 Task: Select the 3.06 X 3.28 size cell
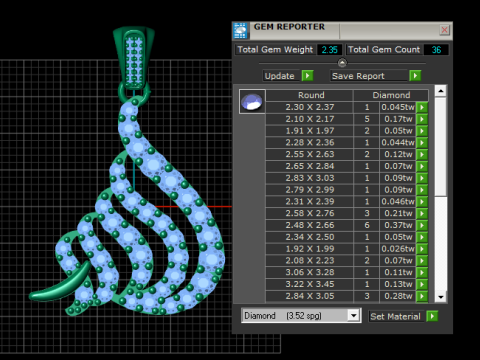pyautogui.click(x=309, y=272)
